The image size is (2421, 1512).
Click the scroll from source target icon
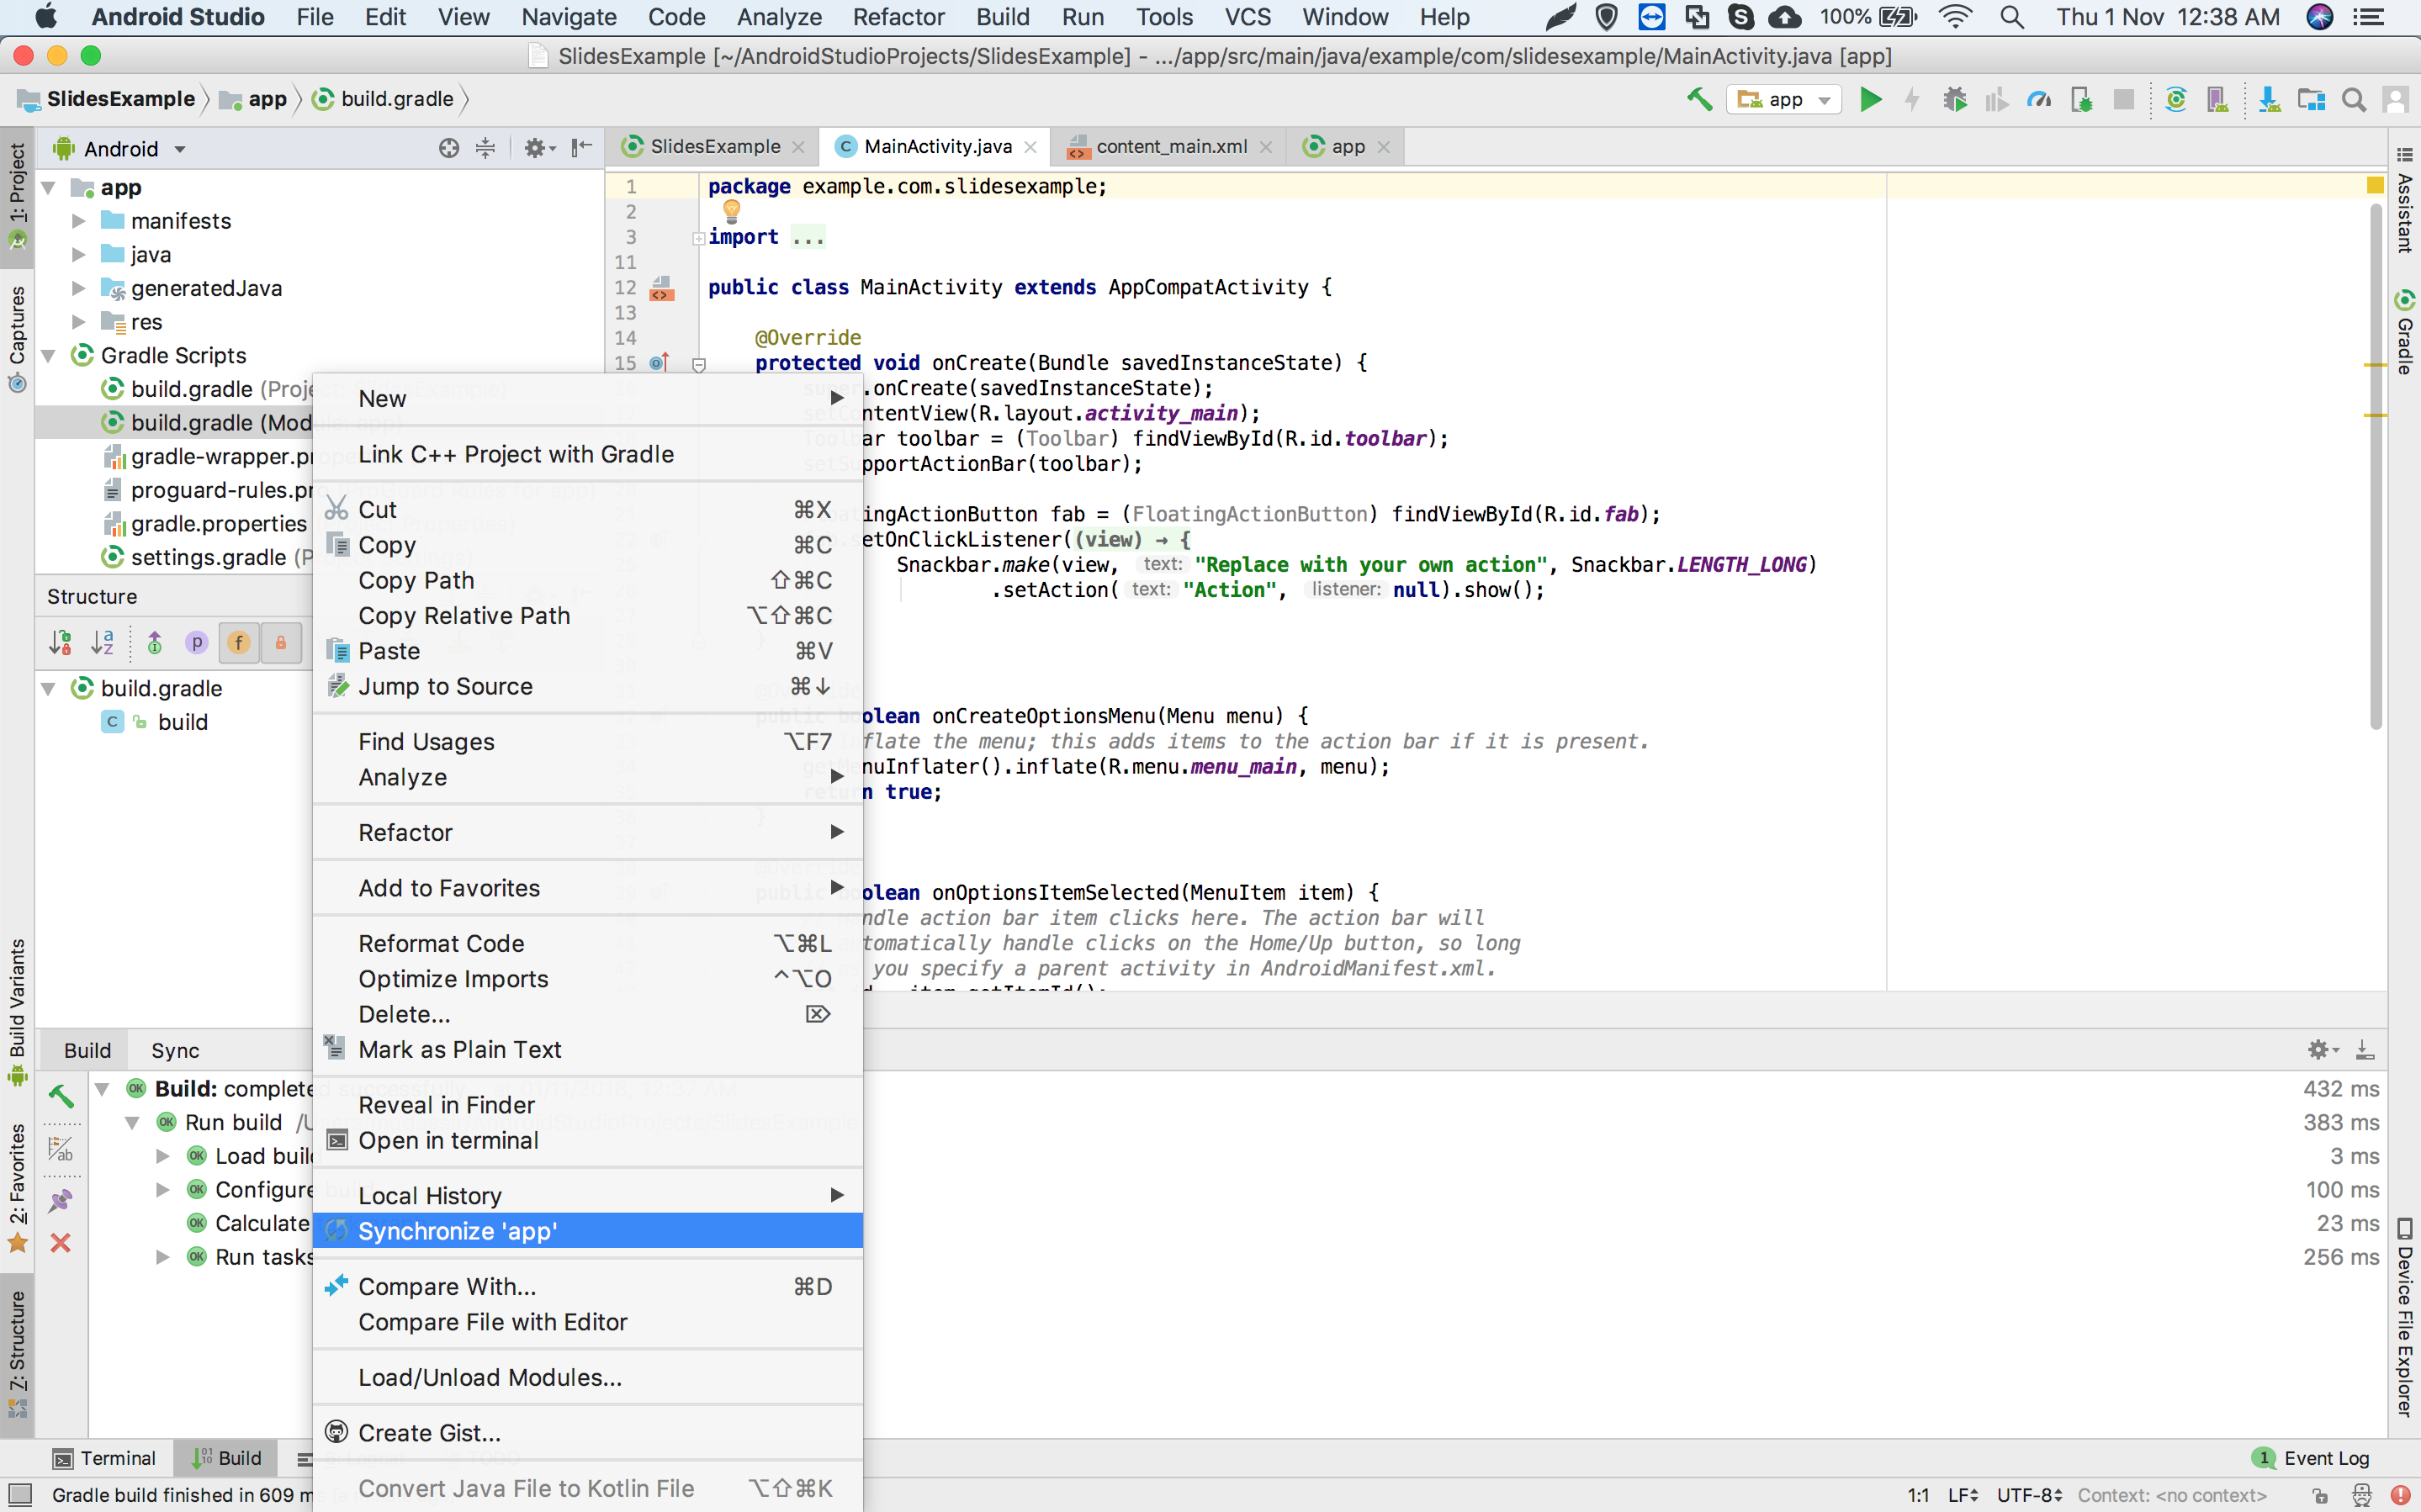449,148
